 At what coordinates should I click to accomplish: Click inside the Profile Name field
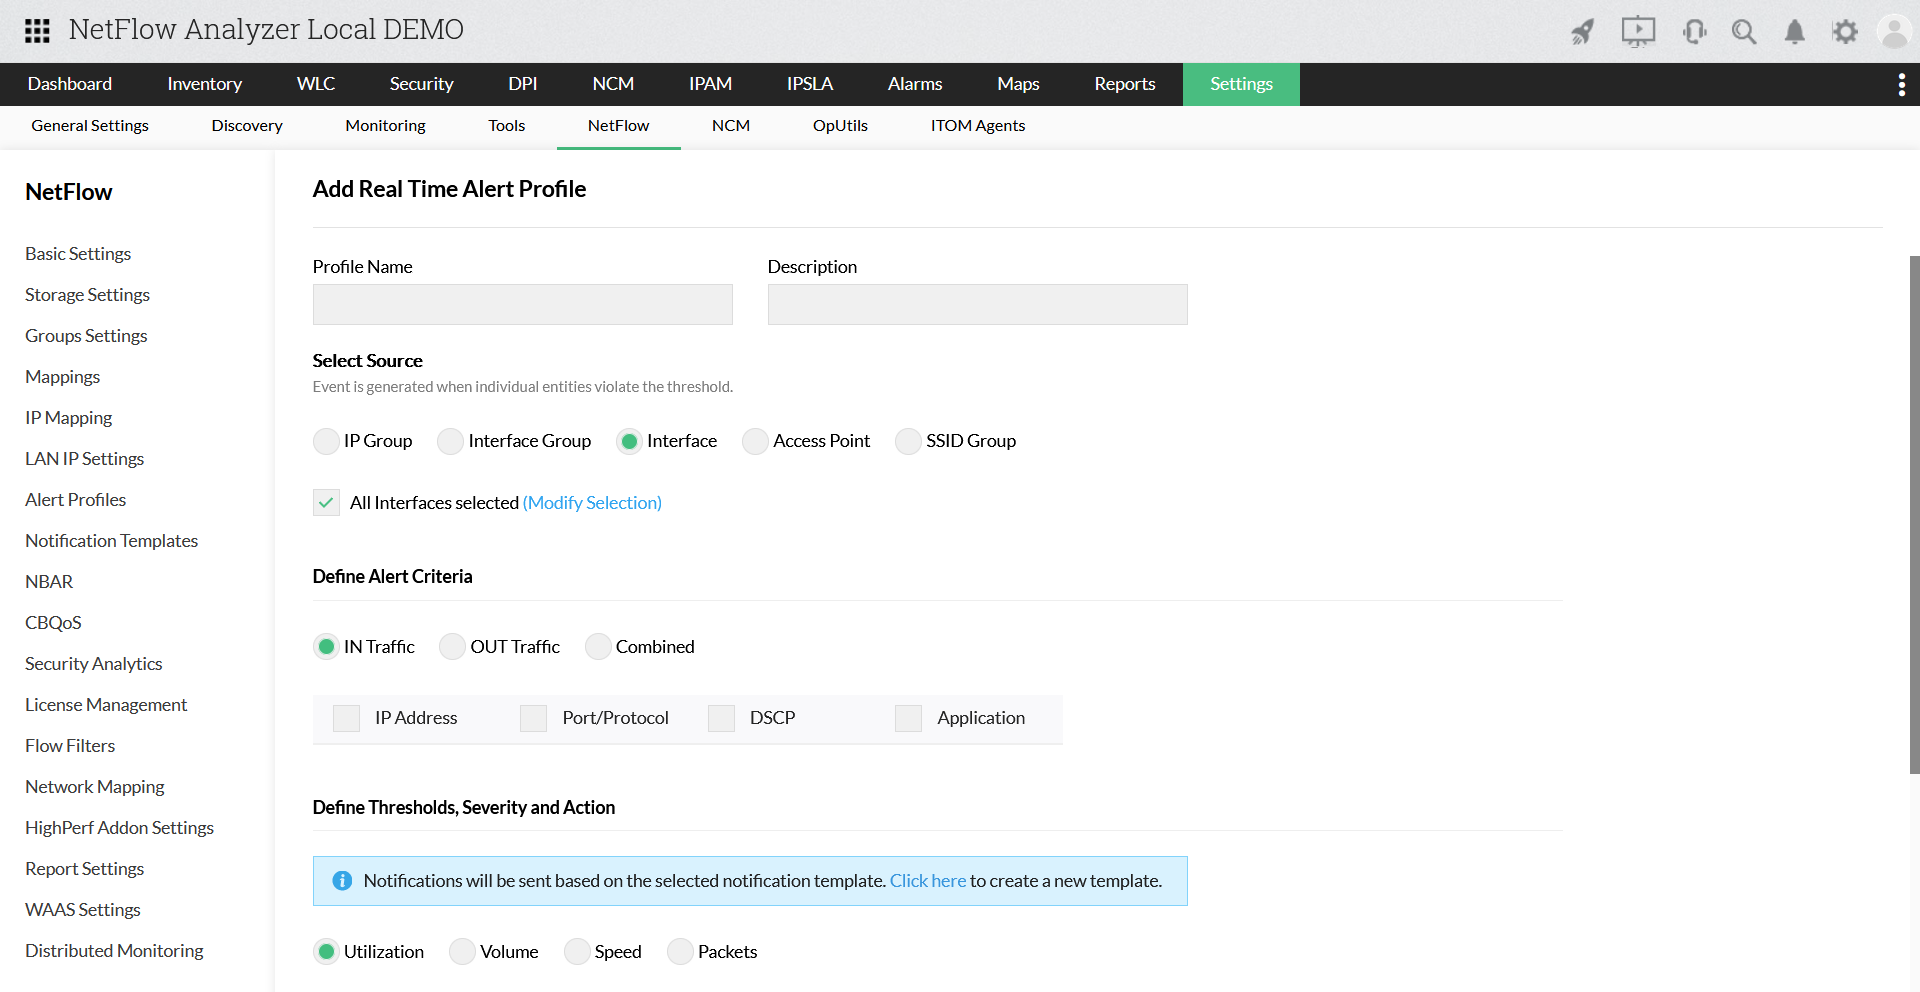pyautogui.click(x=521, y=304)
